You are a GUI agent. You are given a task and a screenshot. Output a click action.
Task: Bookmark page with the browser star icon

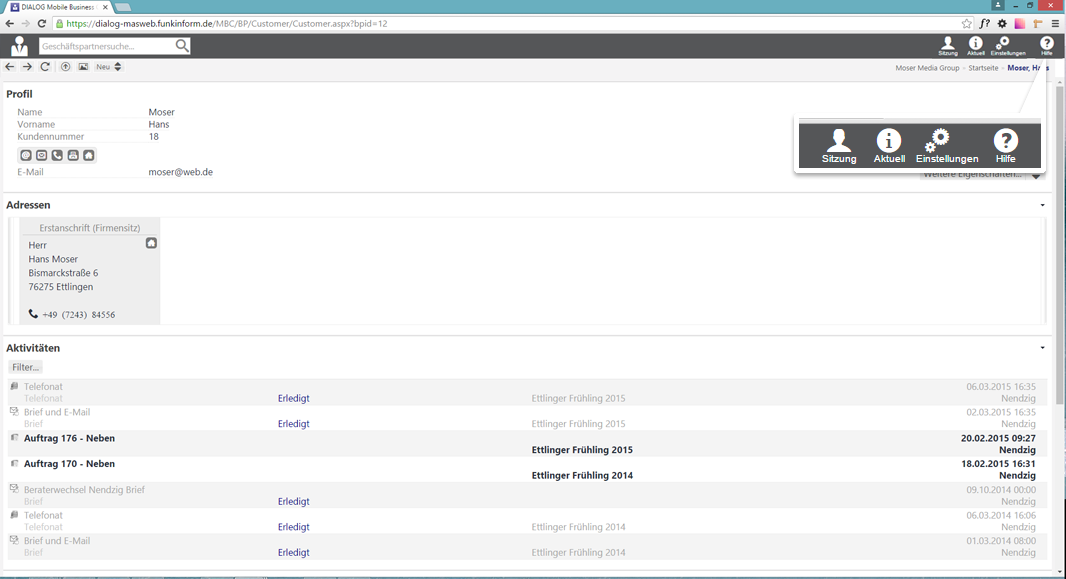(x=967, y=23)
